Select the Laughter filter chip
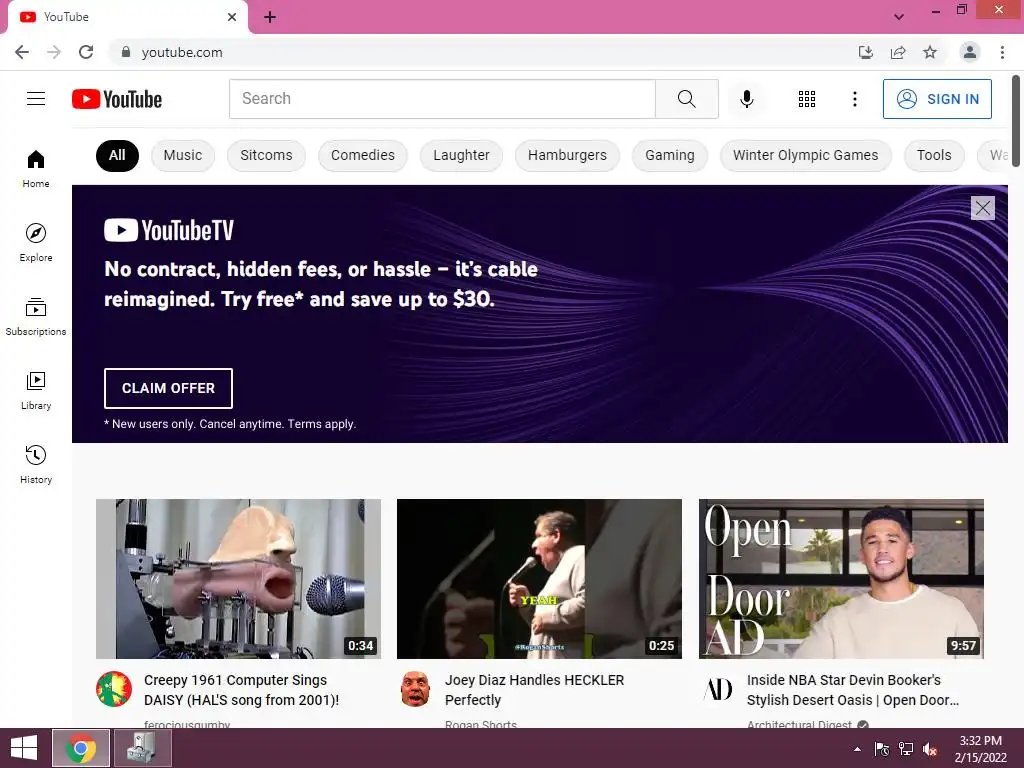1024x768 pixels. tap(461, 155)
